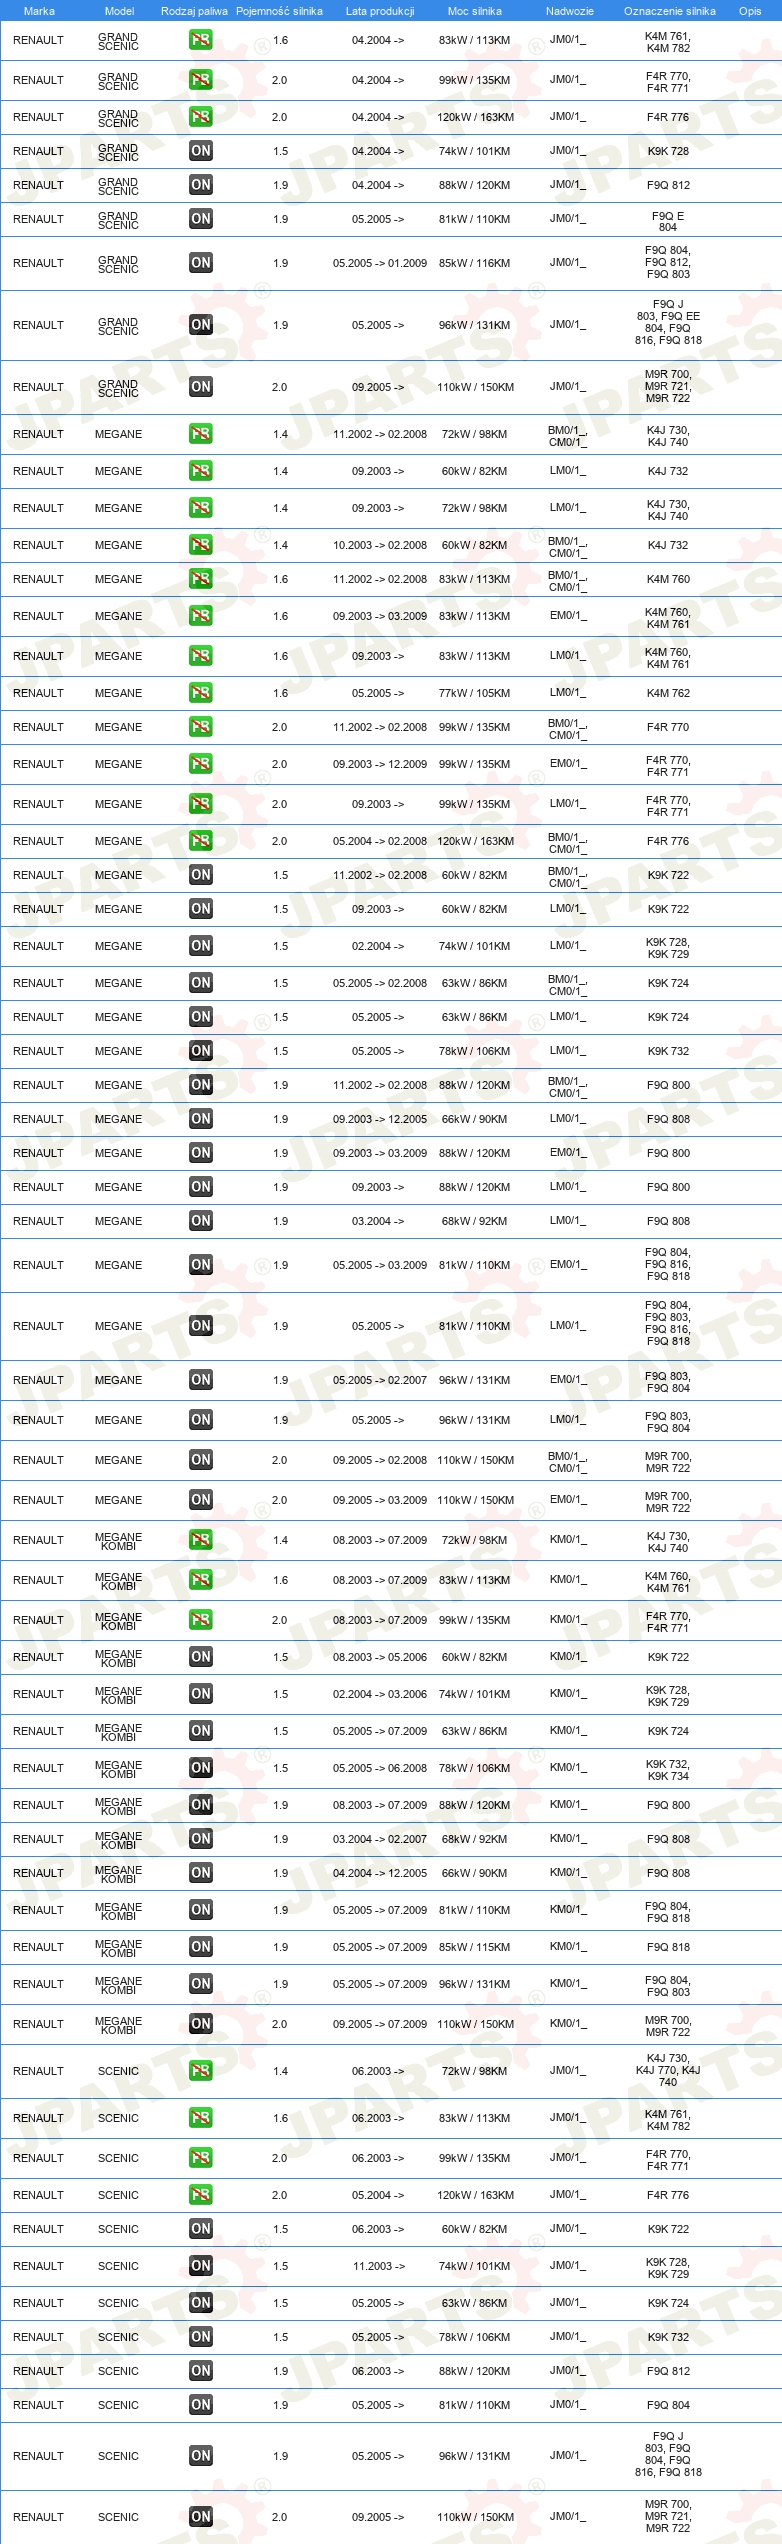Click date cell '04.2004 -> 12.2005'
The image size is (782, 2544).
(x=380, y=1874)
